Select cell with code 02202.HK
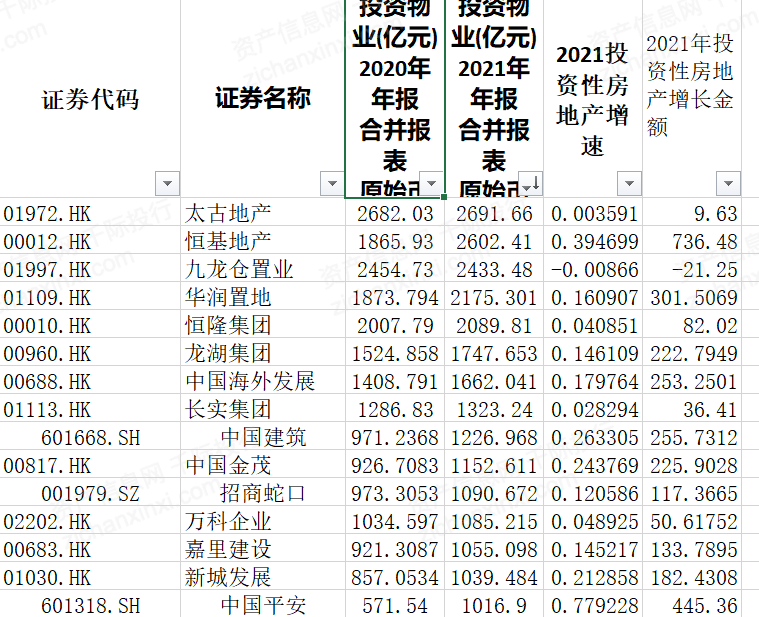Screen dimensions: 759x617 coord(90,521)
